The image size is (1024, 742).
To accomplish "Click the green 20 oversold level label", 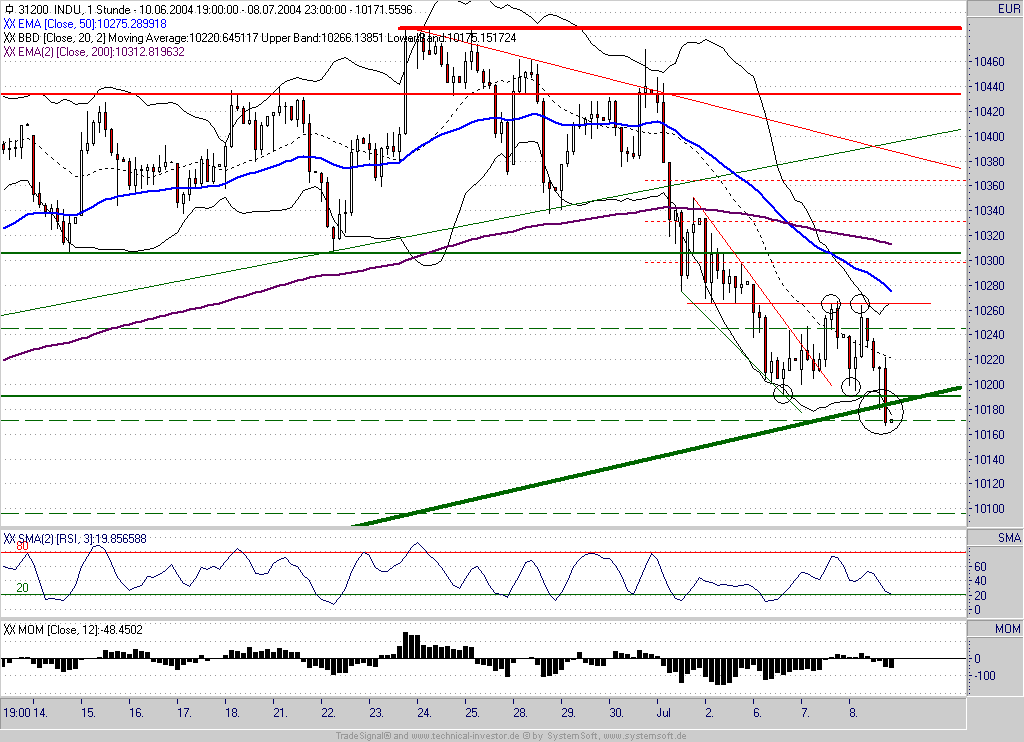I will 22,588.
